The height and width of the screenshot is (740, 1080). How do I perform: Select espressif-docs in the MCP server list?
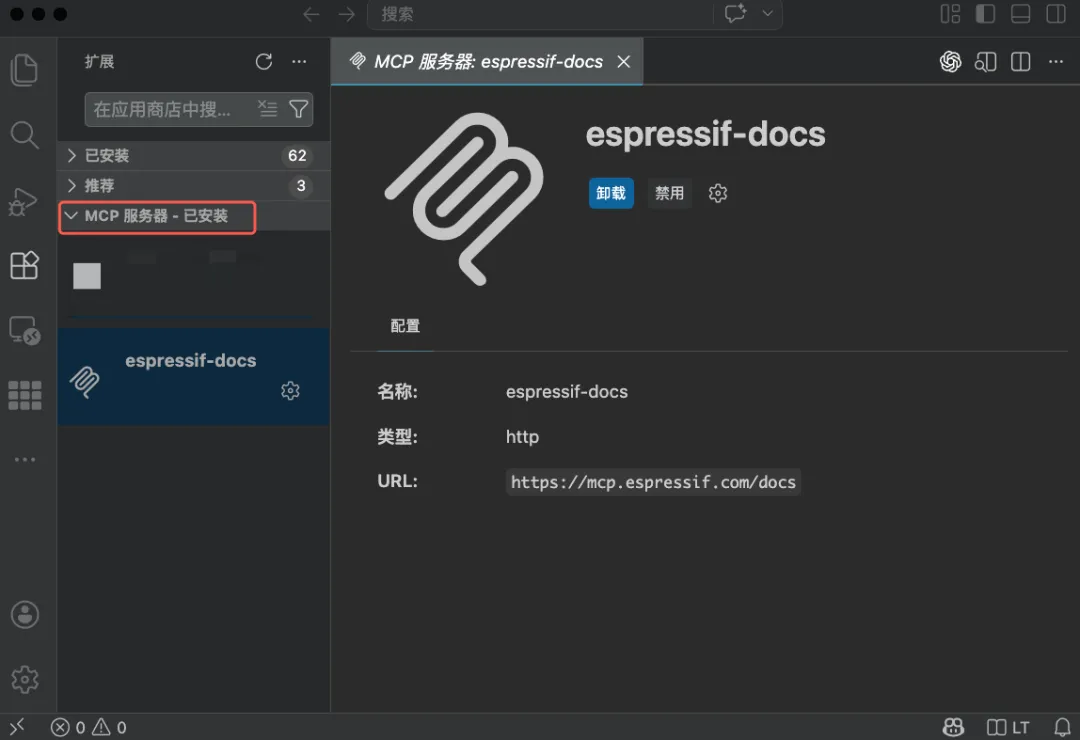coord(194,376)
